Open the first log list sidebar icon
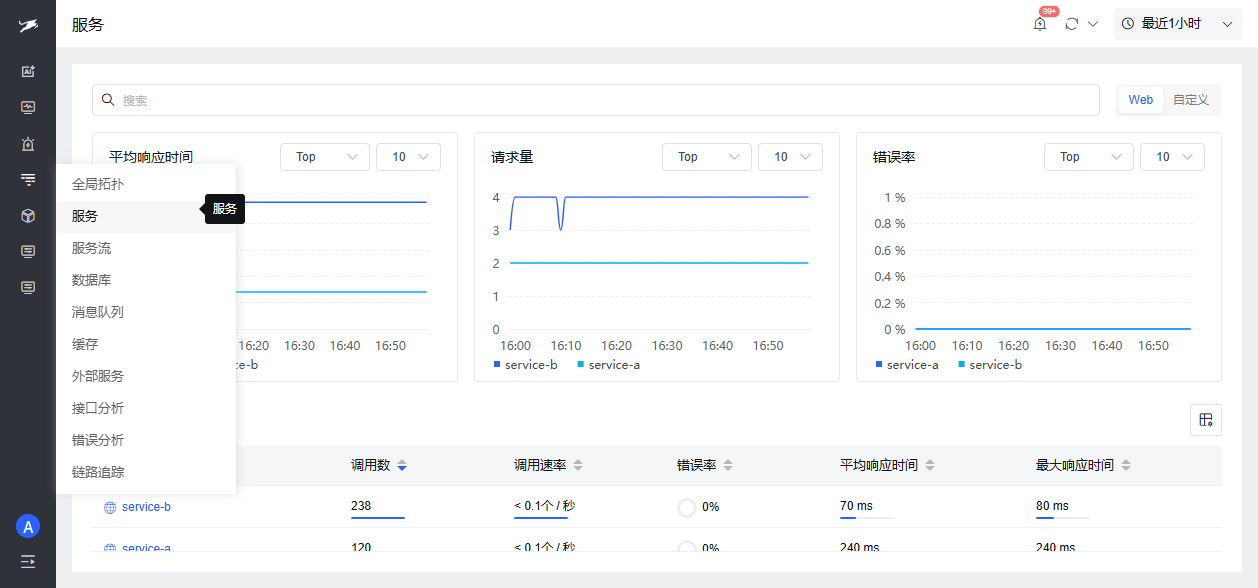Image resolution: width=1258 pixels, height=588 pixels. point(28,251)
